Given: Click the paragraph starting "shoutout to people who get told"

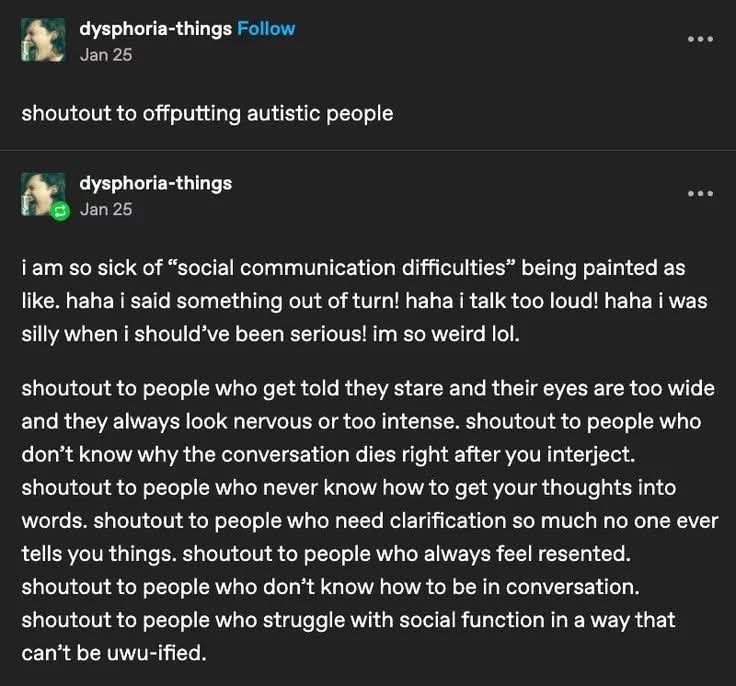Looking at the screenshot, I should (370, 521).
